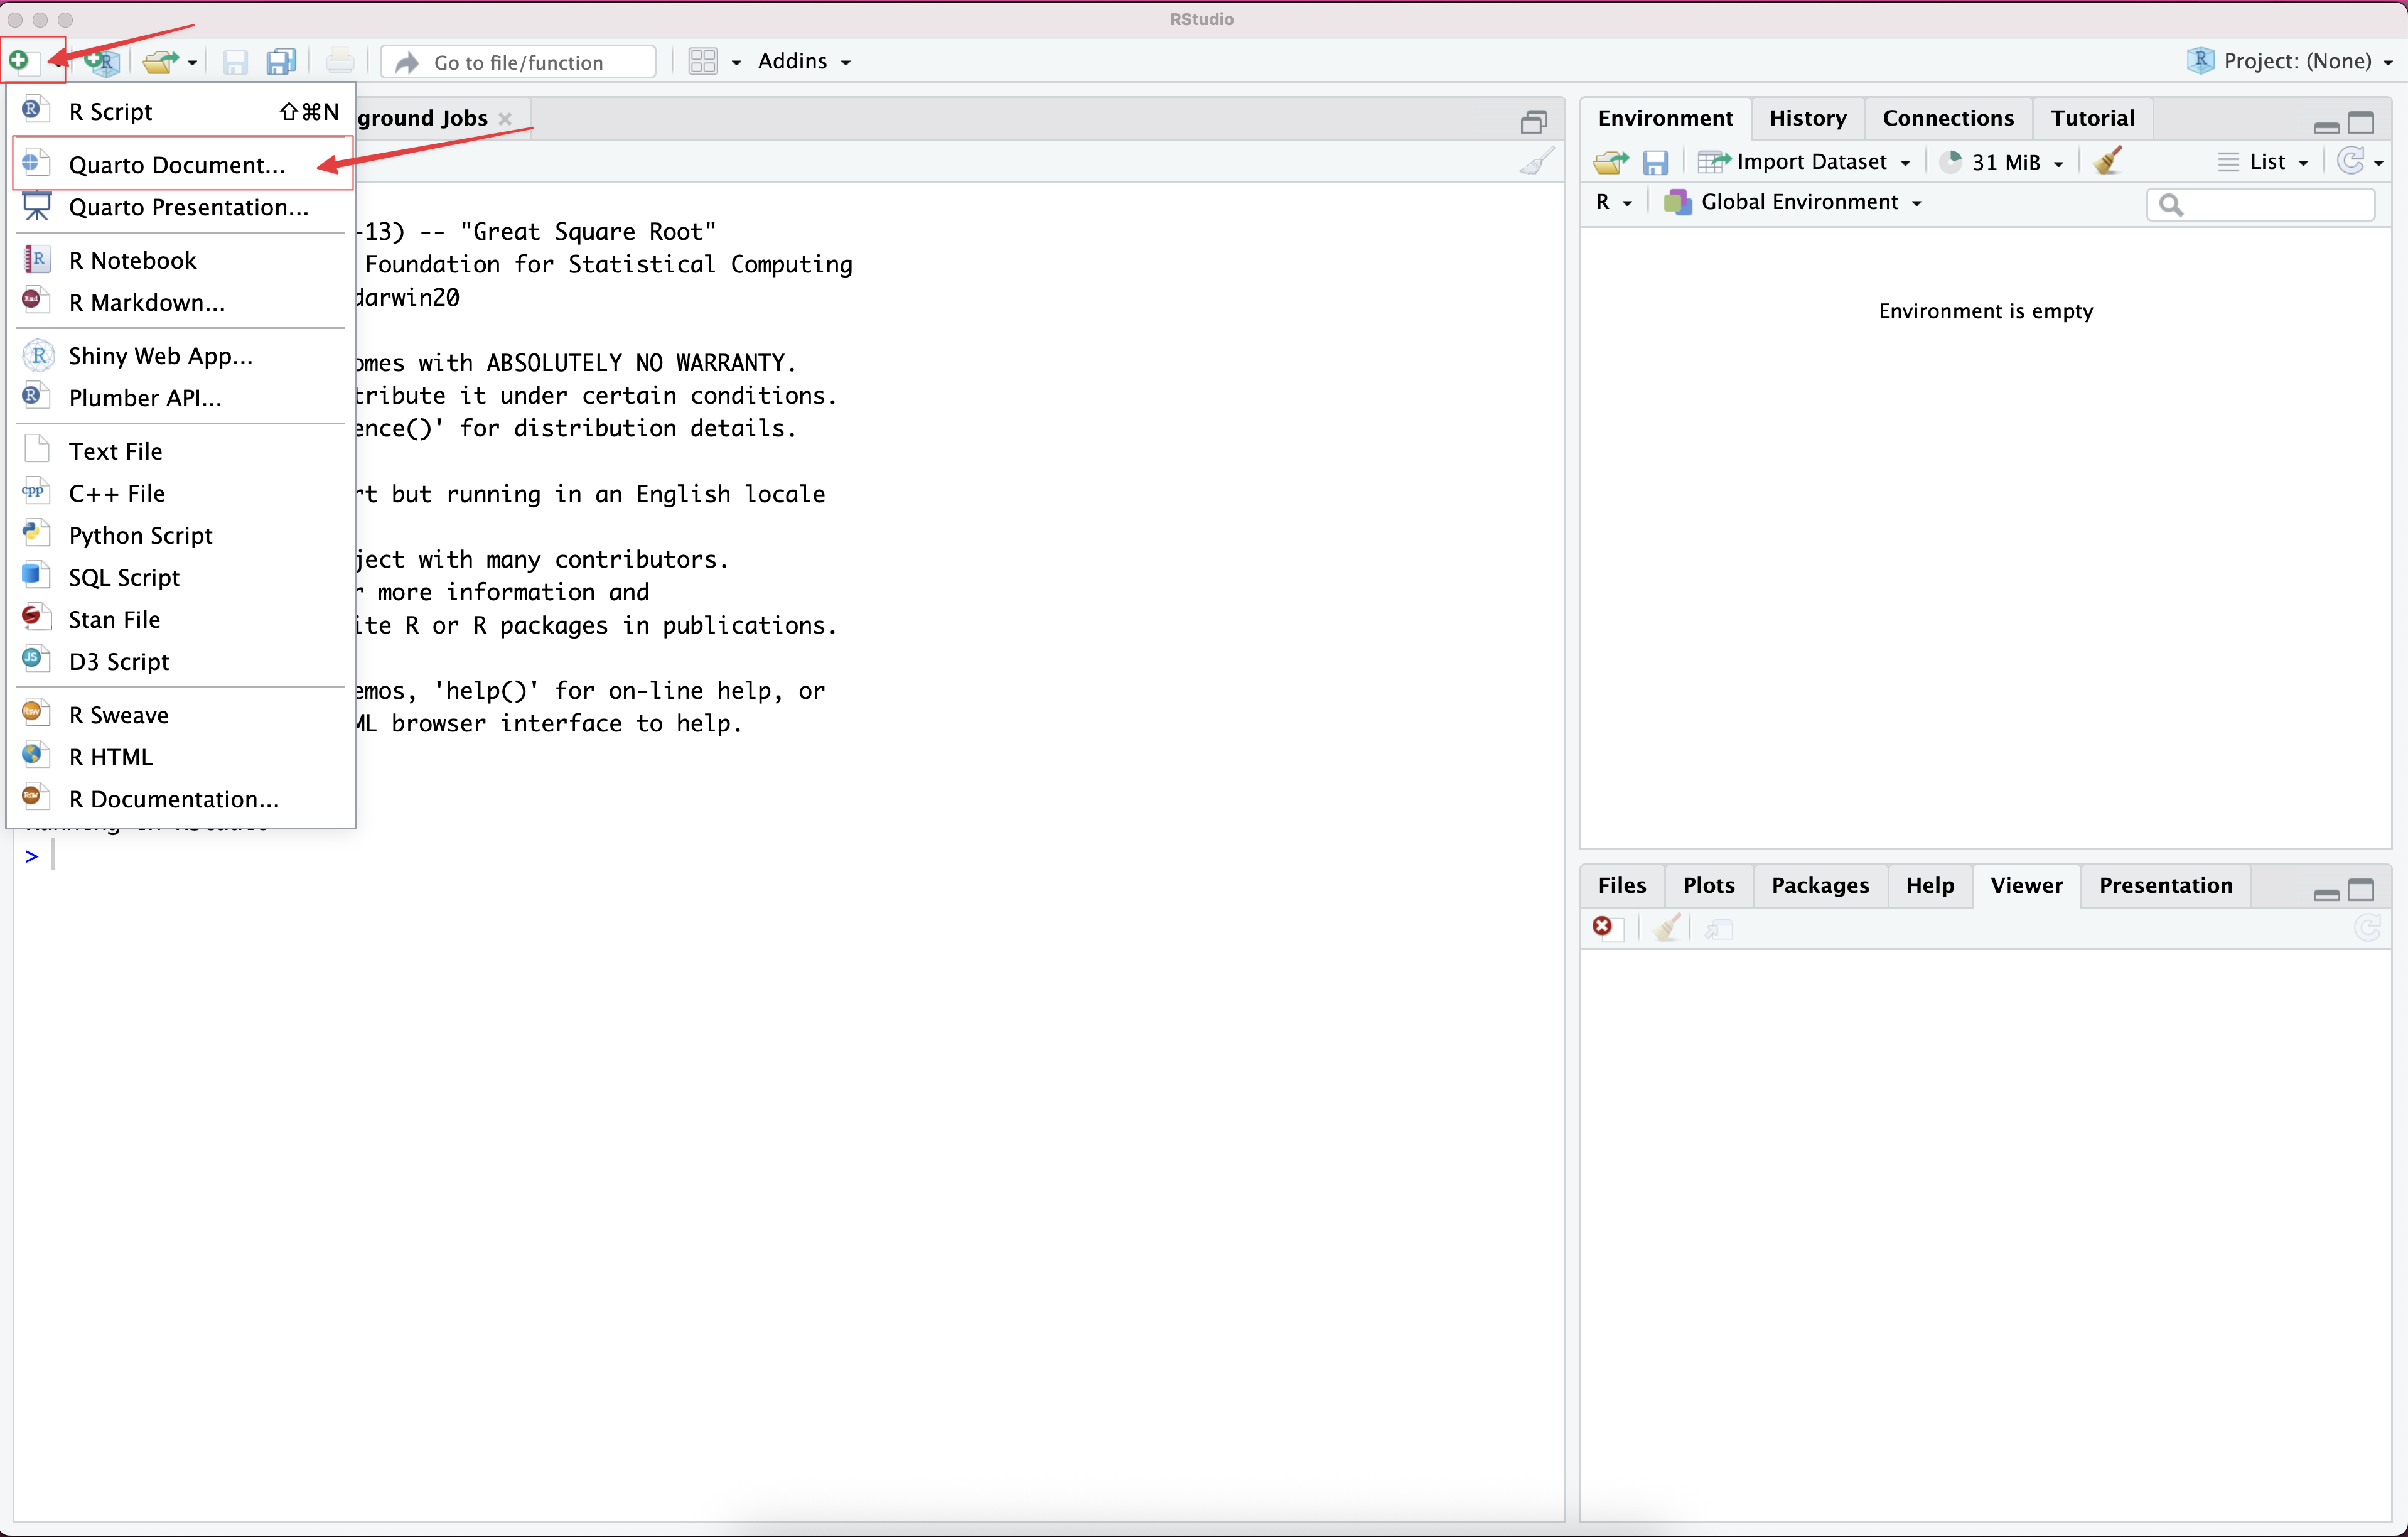
Task: Open the Global Environment dropdown
Action: coord(1793,202)
